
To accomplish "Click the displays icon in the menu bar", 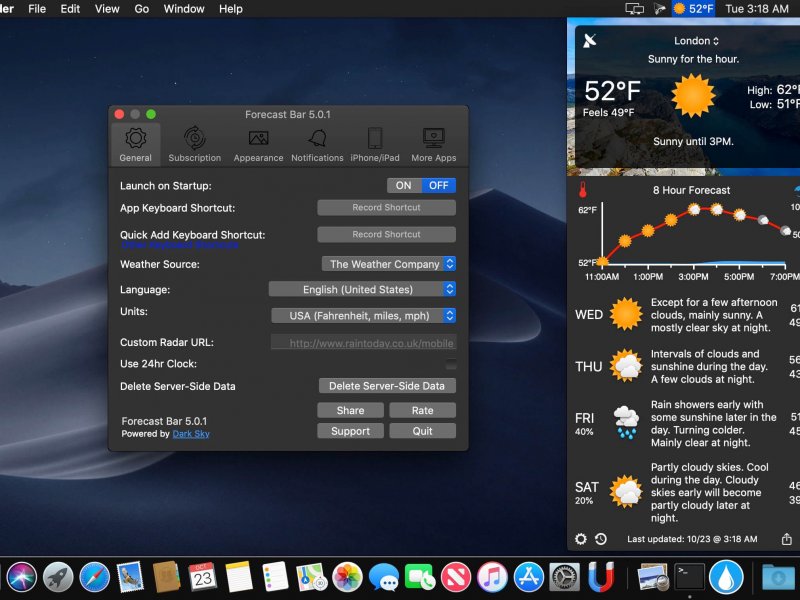I will (x=635, y=9).
